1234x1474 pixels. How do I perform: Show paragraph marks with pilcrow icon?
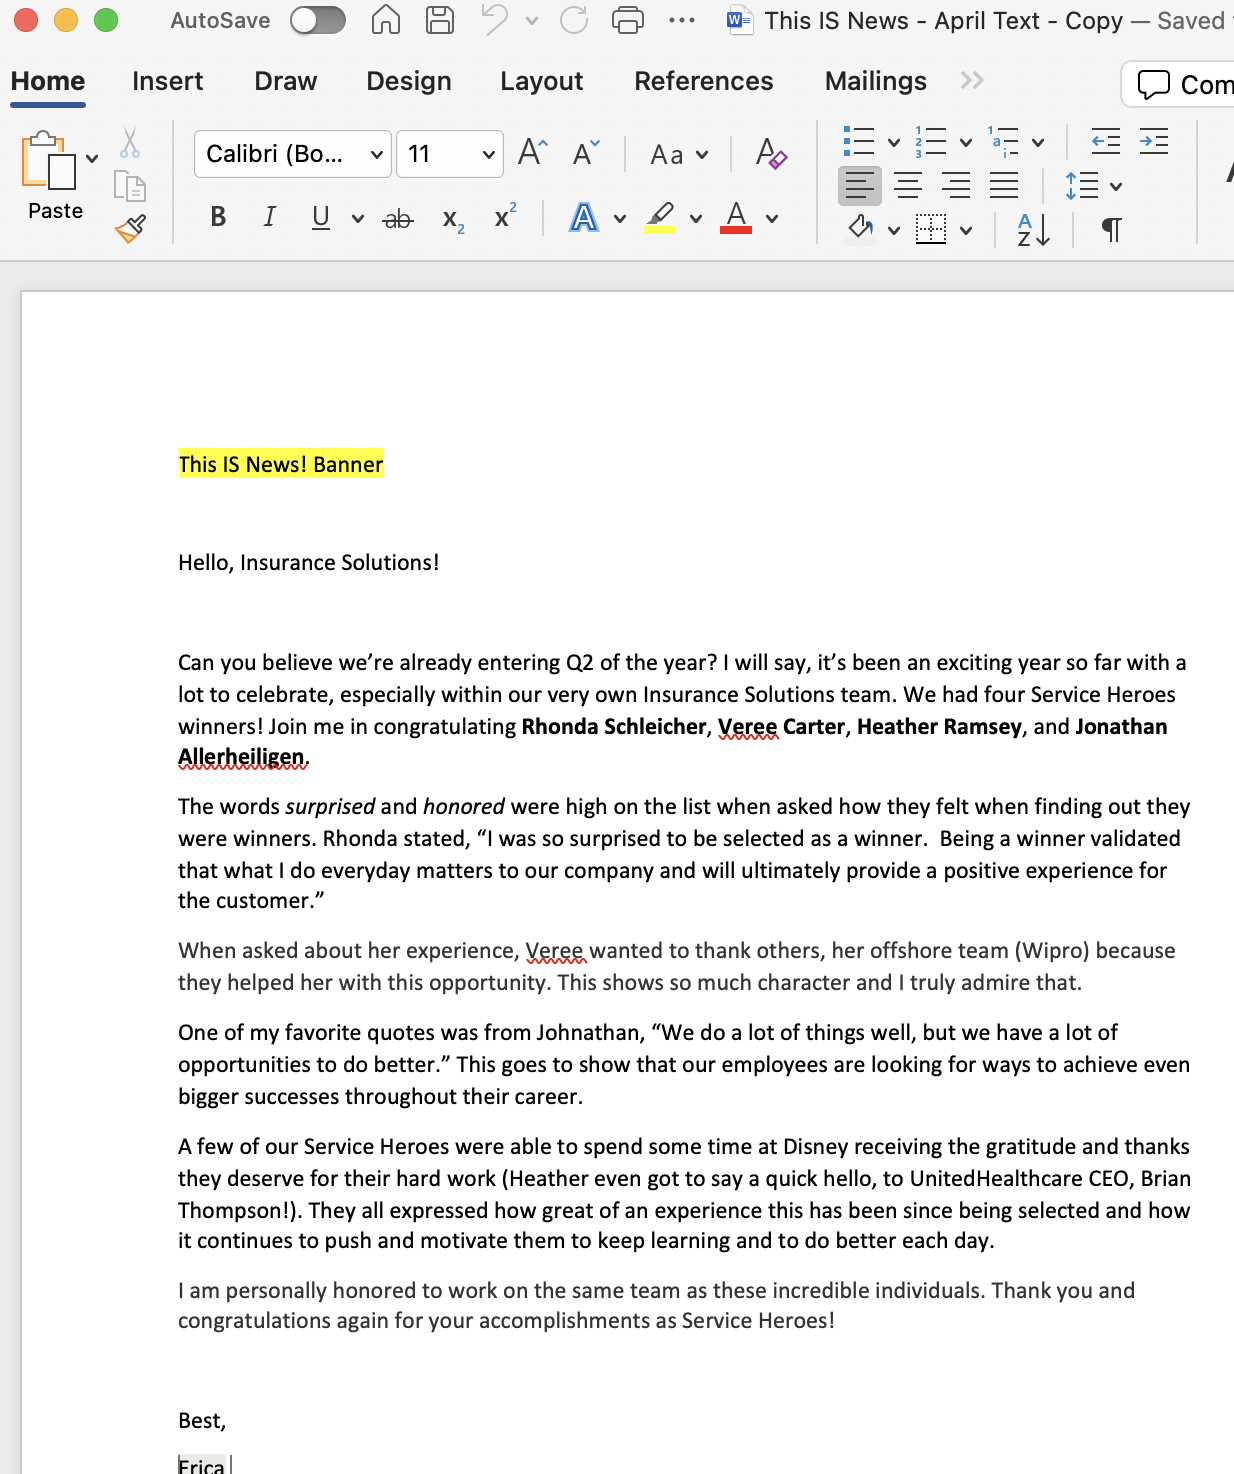(1111, 230)
